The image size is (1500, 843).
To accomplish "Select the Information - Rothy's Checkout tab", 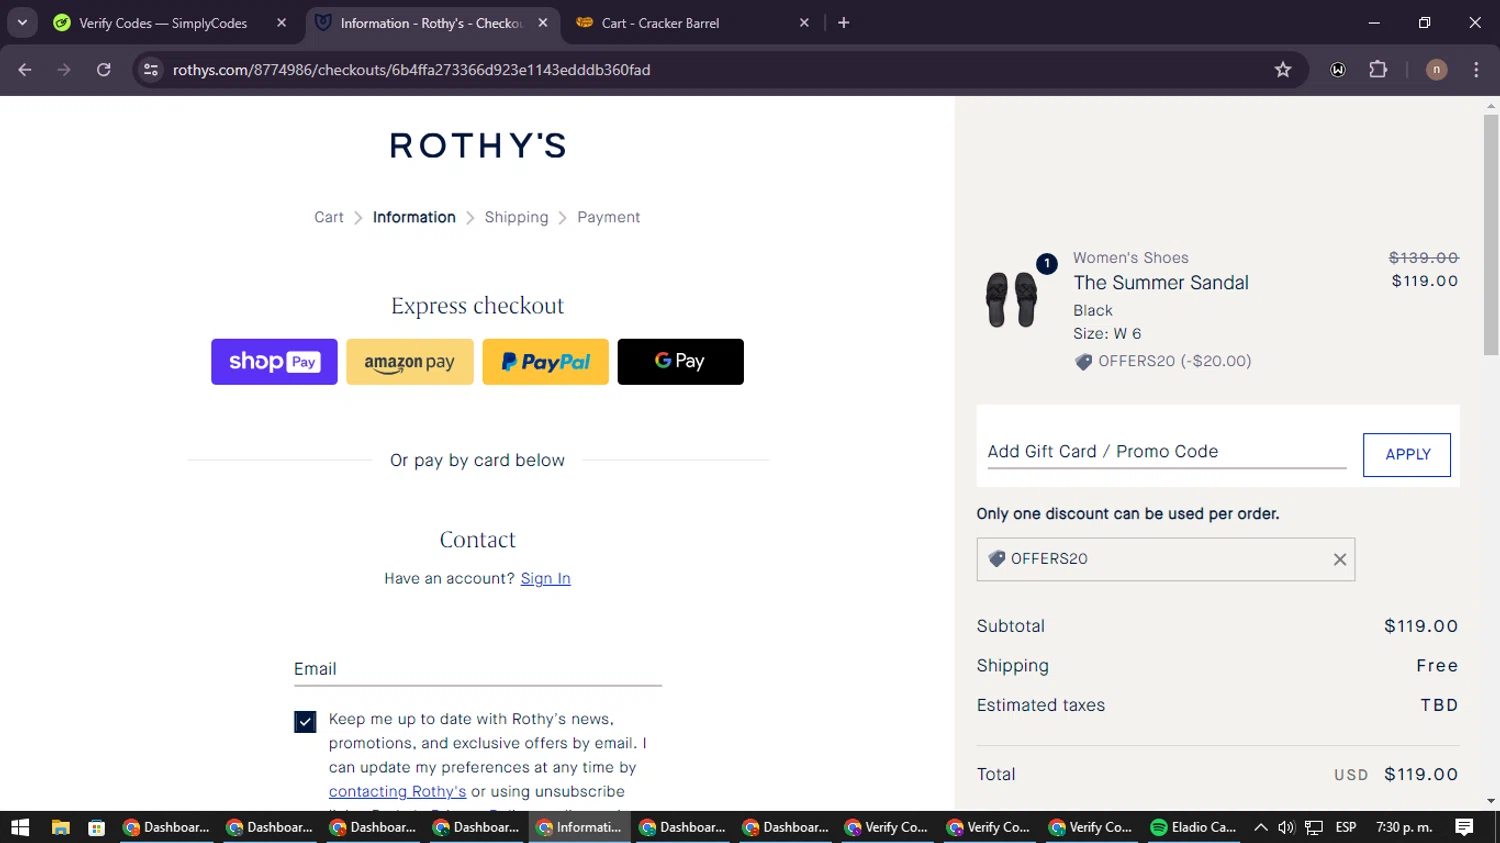I will coord(432,23).
